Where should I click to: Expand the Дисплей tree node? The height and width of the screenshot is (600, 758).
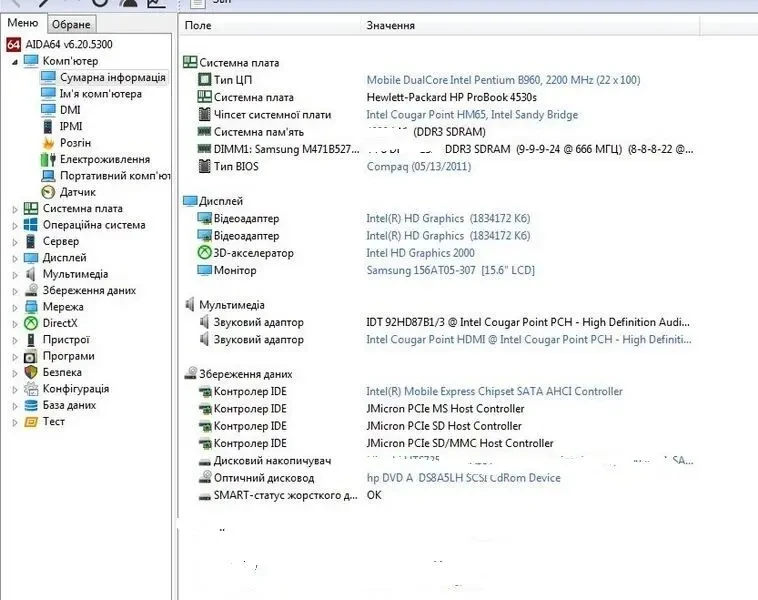tap(15, 259)
